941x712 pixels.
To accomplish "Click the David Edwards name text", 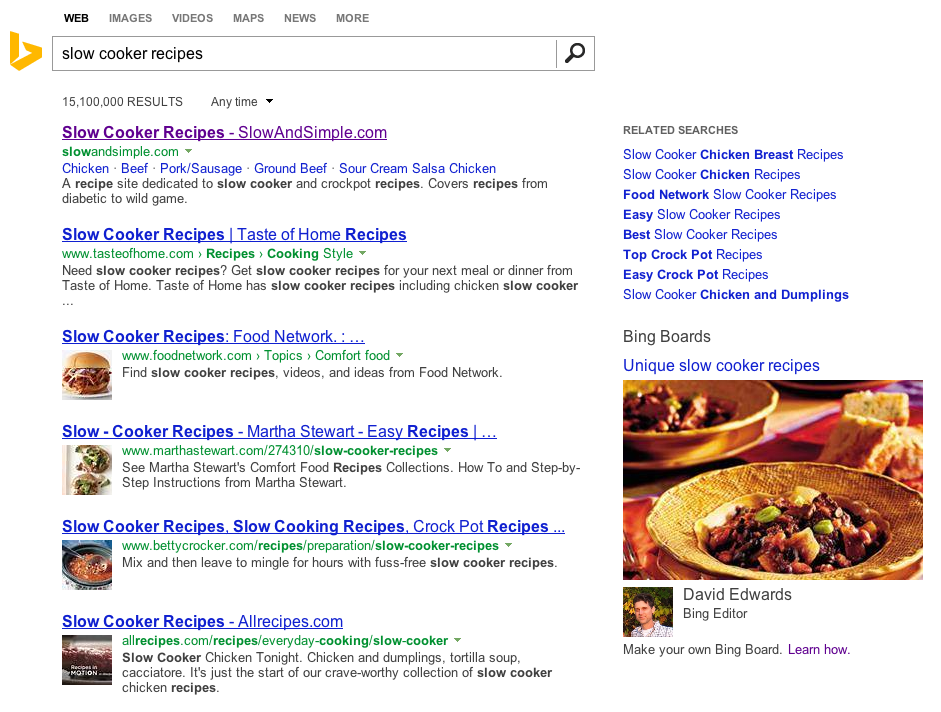I will point(738,594).
